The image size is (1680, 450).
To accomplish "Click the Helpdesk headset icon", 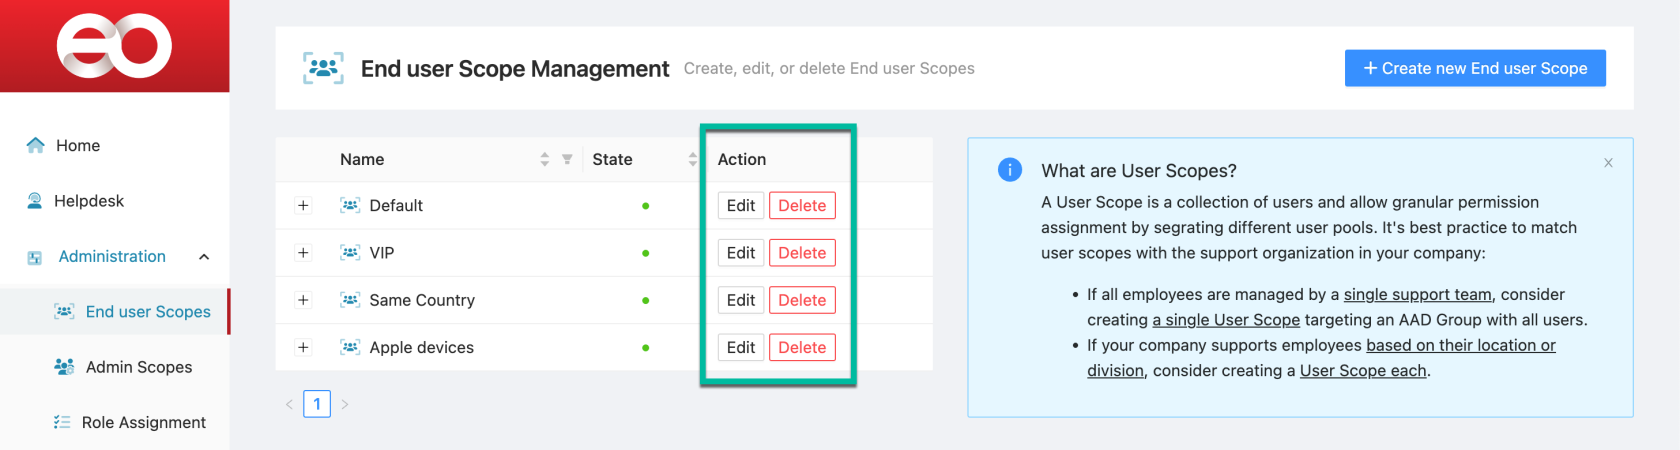I will [35, 201].
